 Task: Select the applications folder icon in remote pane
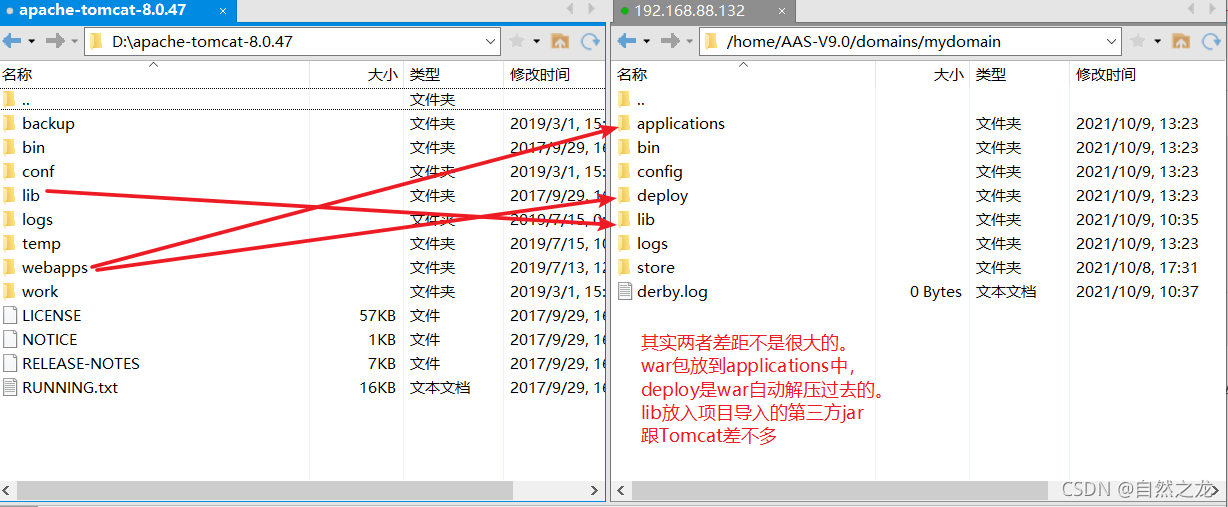[x=625, y=123]
